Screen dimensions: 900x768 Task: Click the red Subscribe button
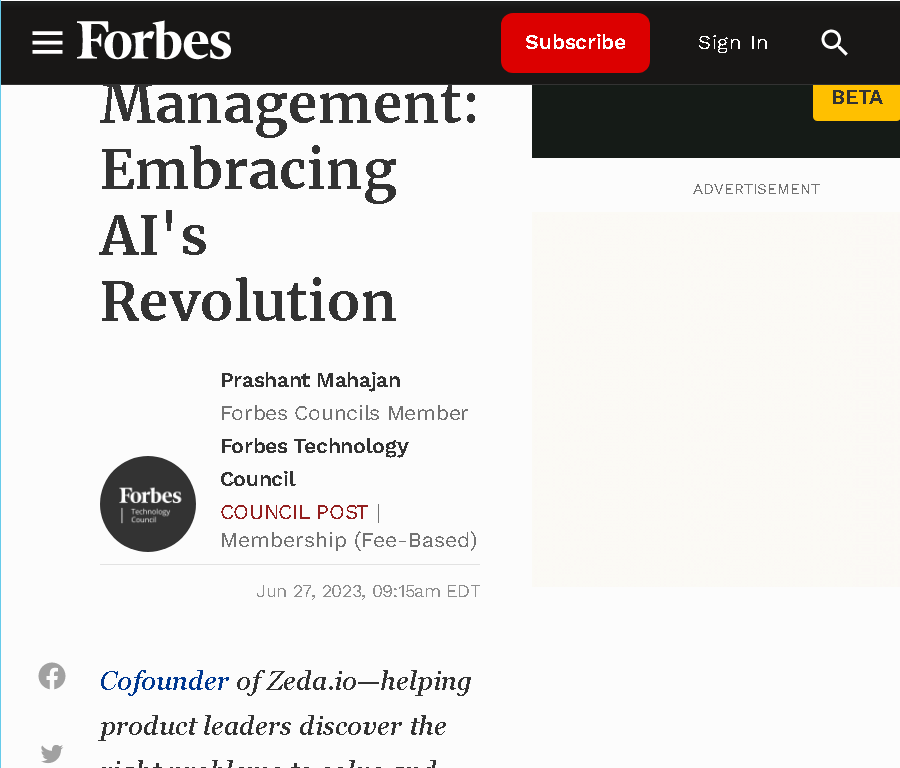575,43
